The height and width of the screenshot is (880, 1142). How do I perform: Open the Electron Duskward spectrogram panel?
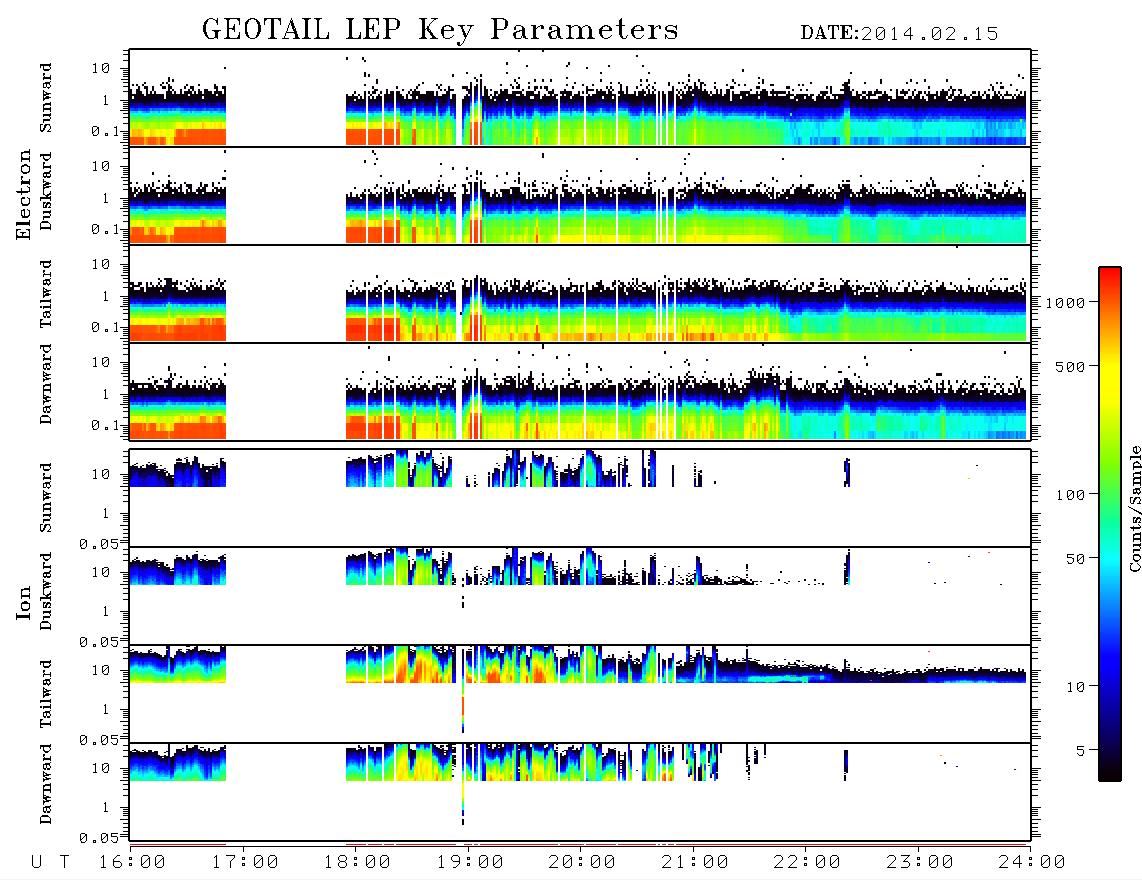[580, 195]
